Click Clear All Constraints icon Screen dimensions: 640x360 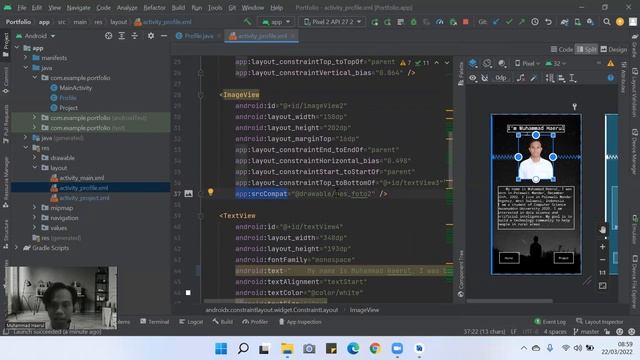(x=521, y=78)
